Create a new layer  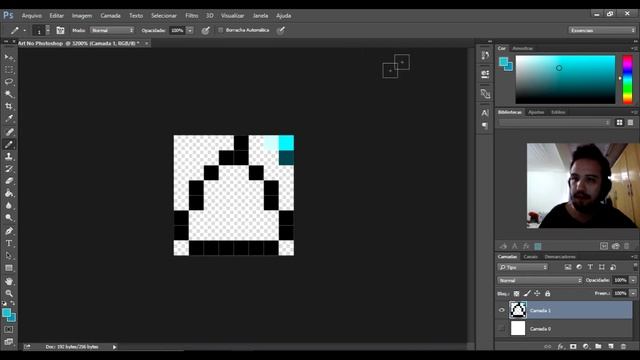tap(611, 346)
